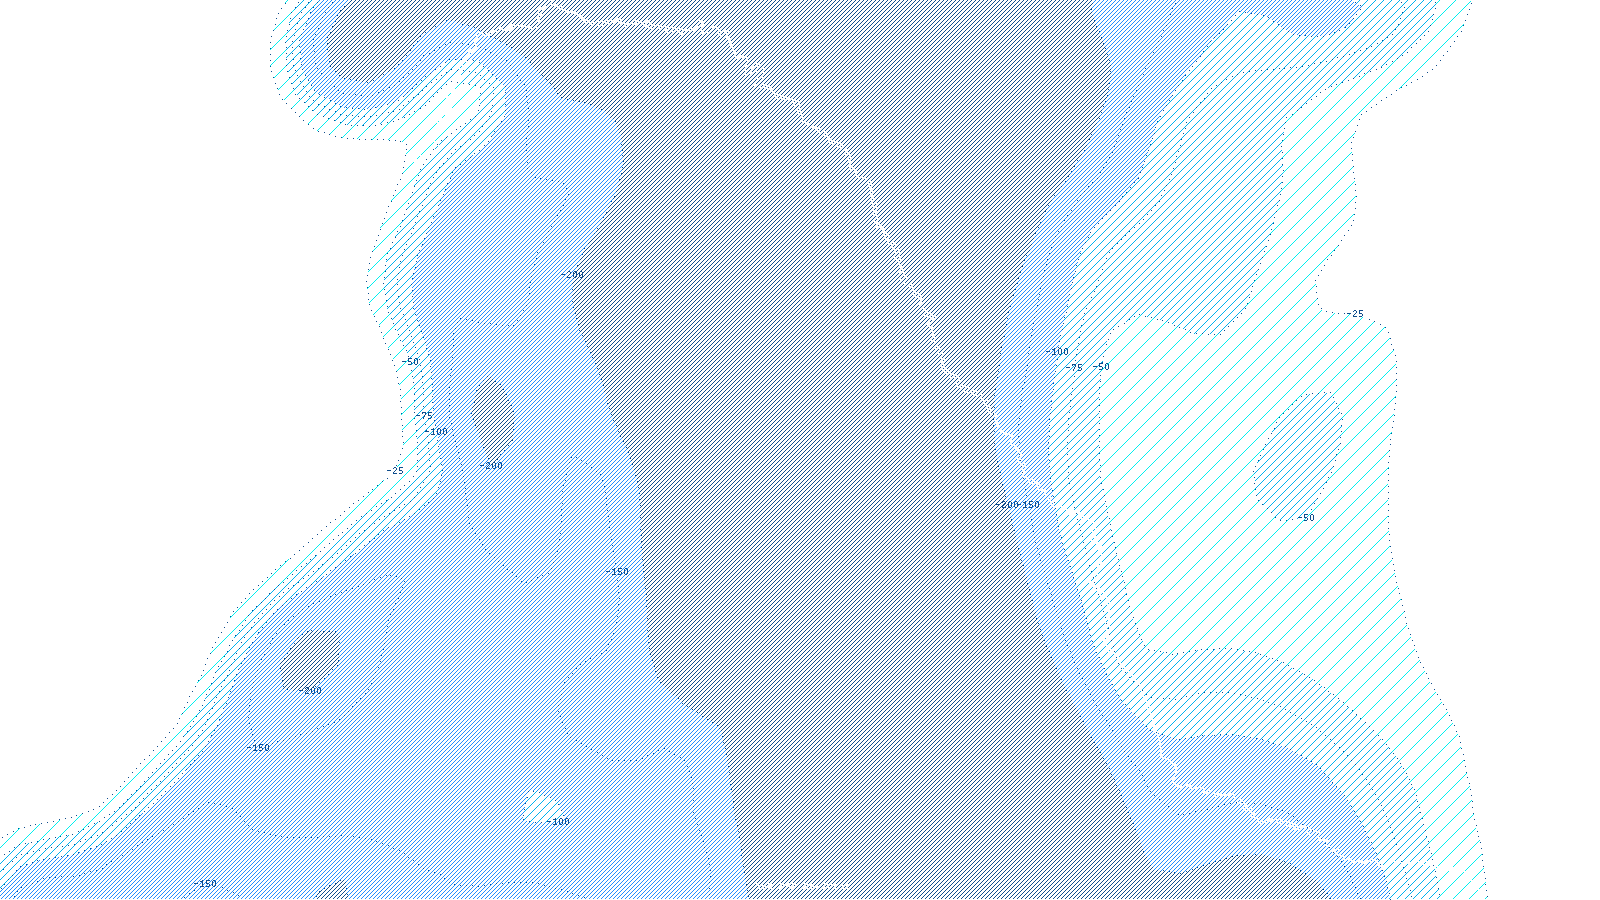Click the -150 label touching a -200 label
Viewport: 1600px width, 900px height.
[x=1029, y=505]
